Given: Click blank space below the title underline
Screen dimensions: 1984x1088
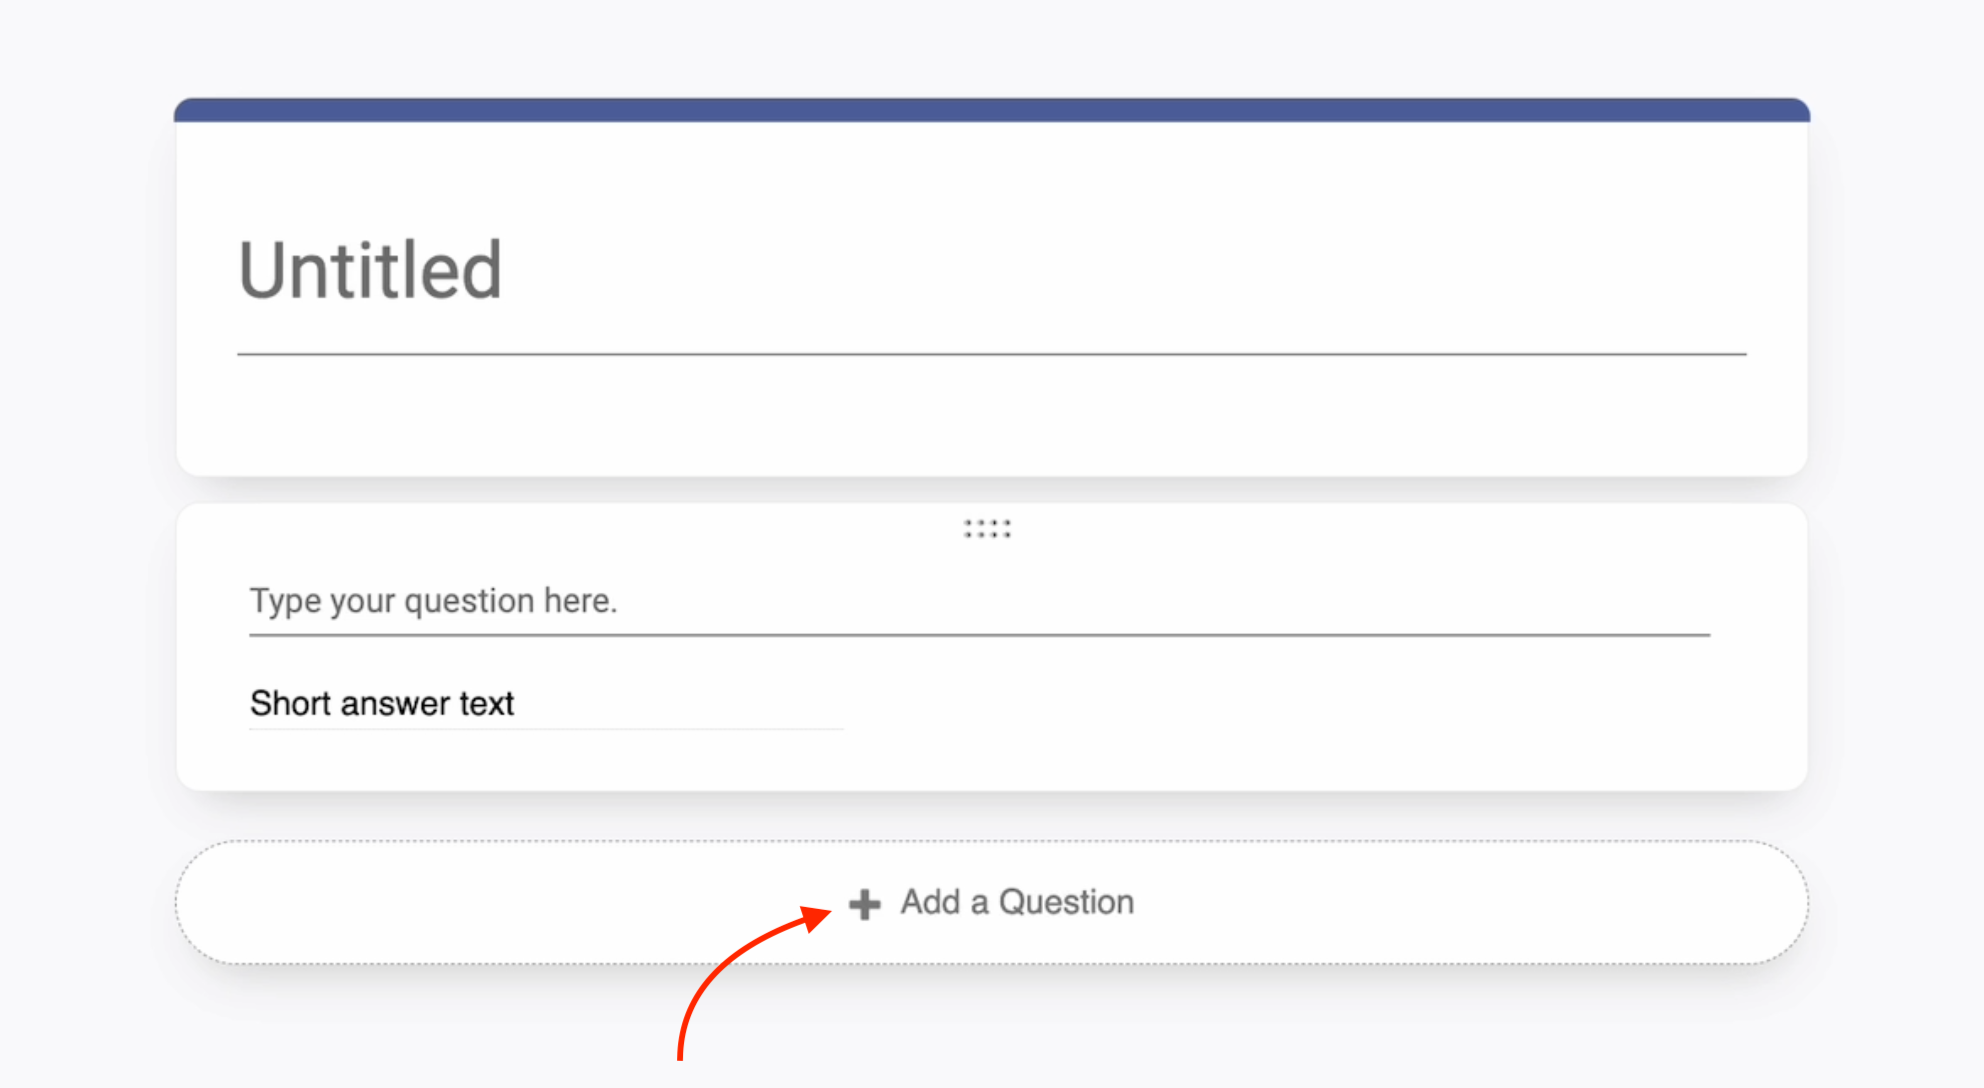Looking at the screenshot, I should pos(991,415).
